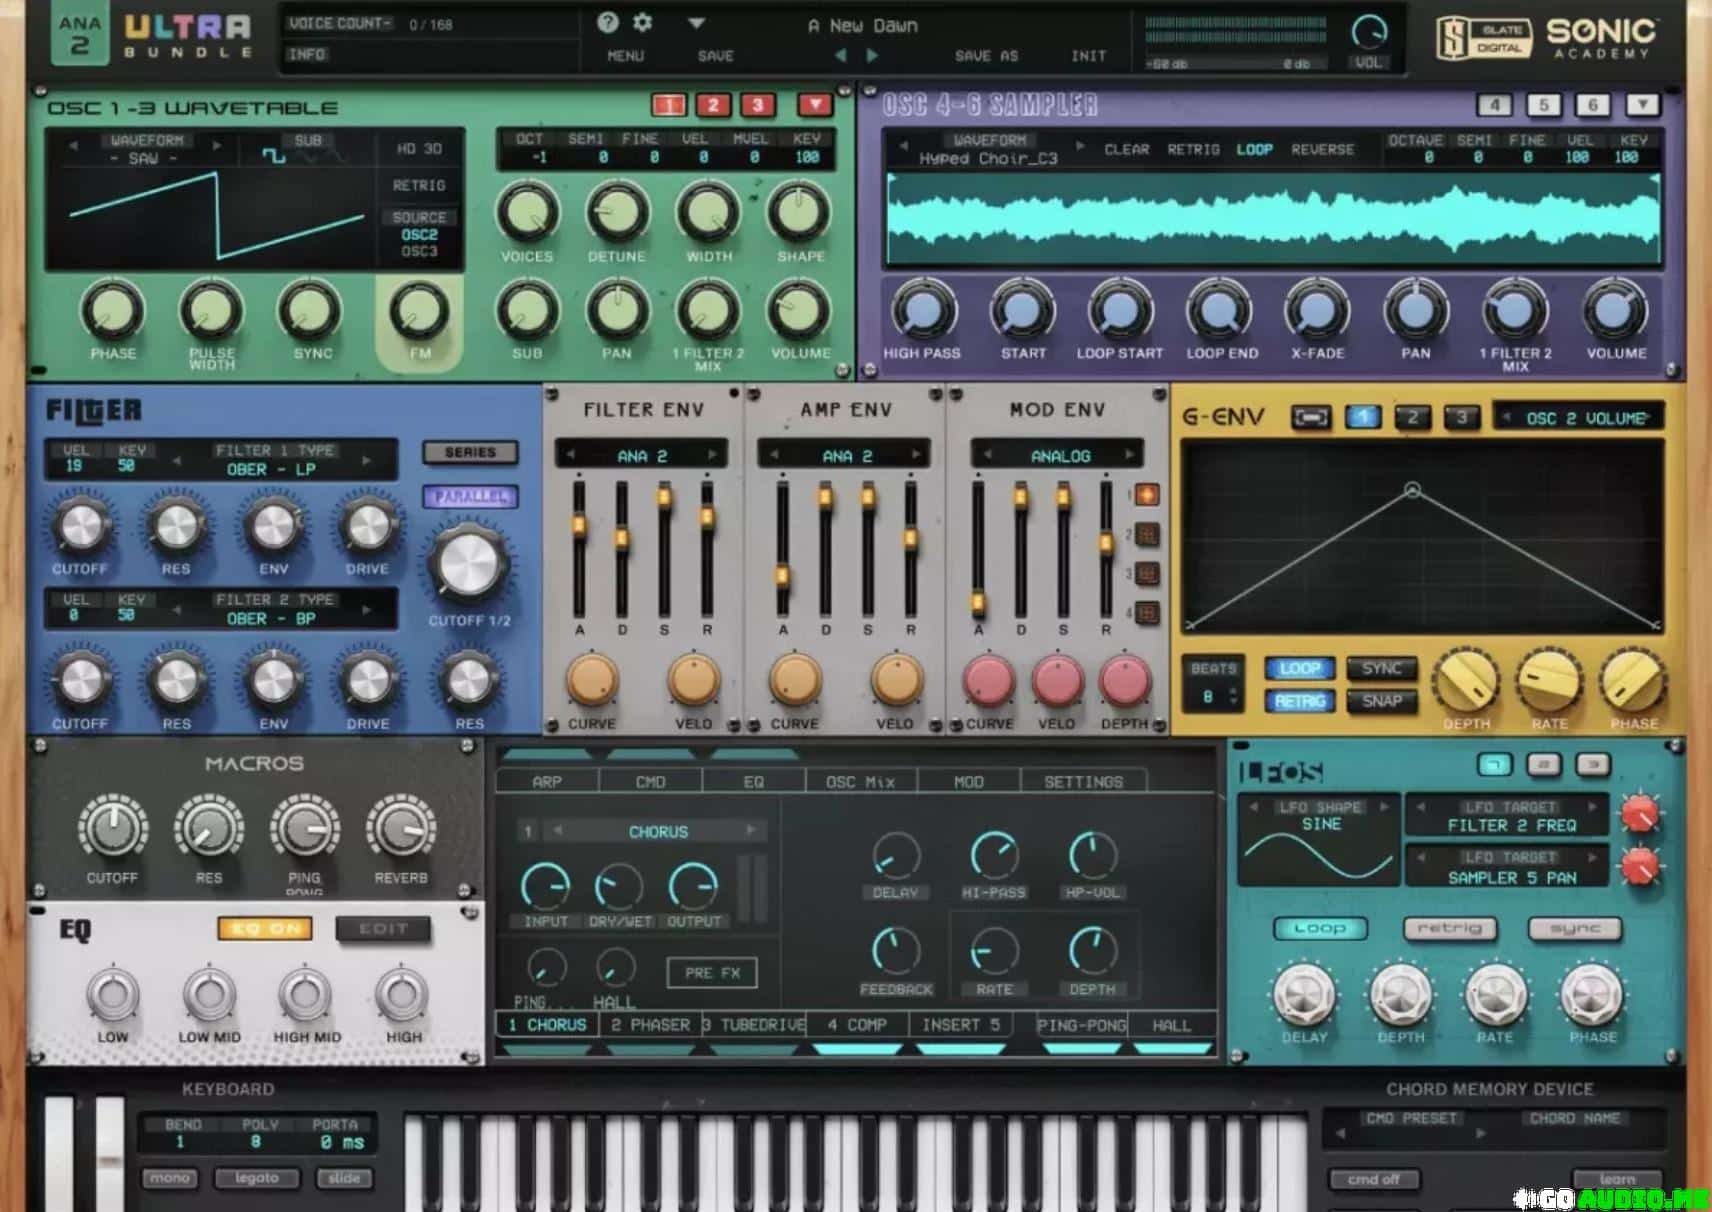Viewport: 1712px width, 1212px height.
Task: Click the FM knob
Action: (419, 309)
